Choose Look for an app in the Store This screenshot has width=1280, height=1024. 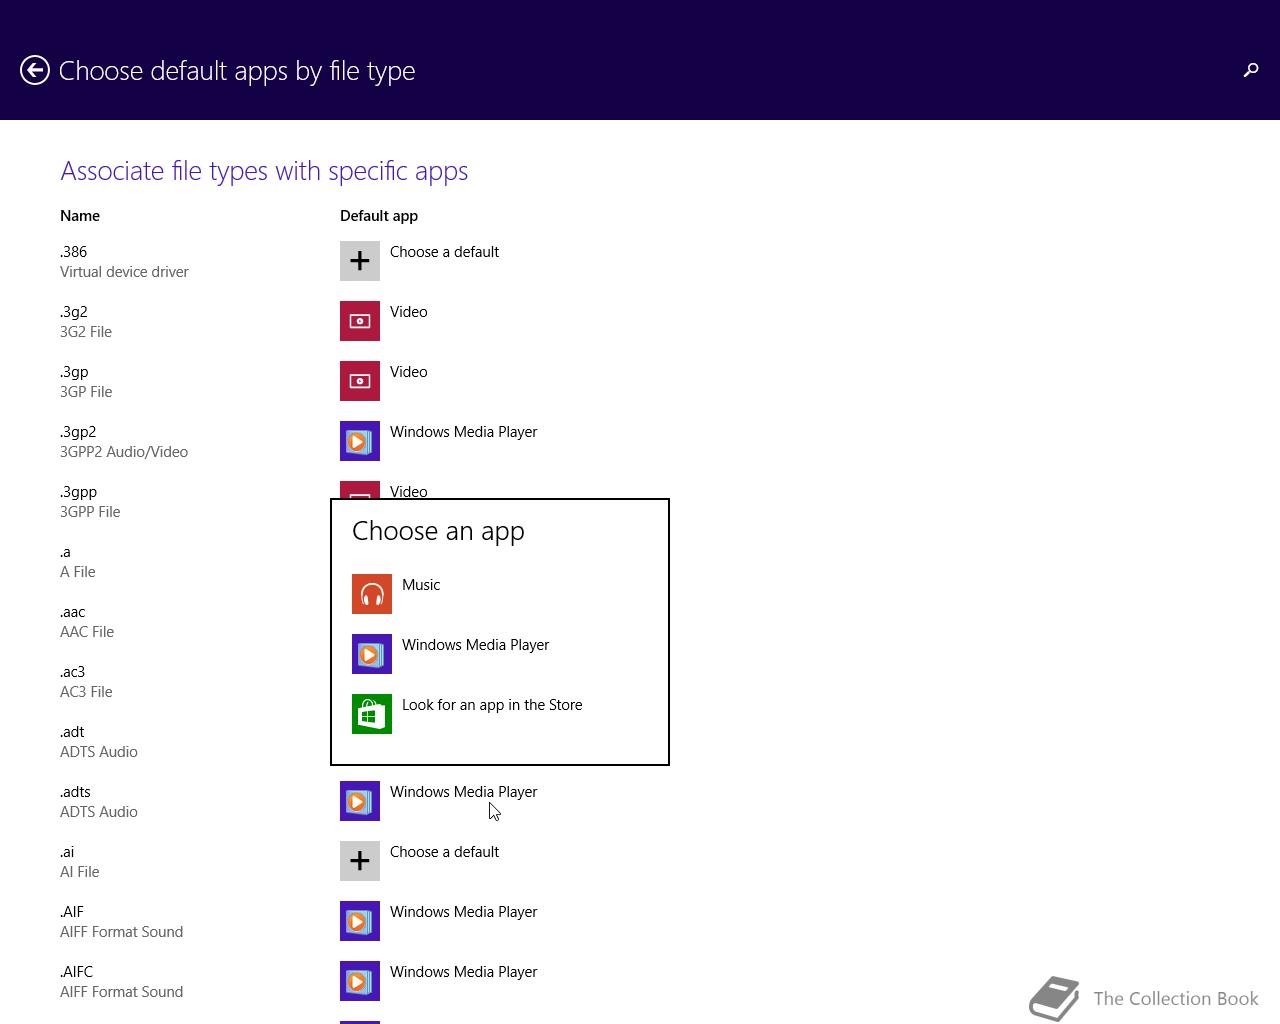click(x=492, y=705)
